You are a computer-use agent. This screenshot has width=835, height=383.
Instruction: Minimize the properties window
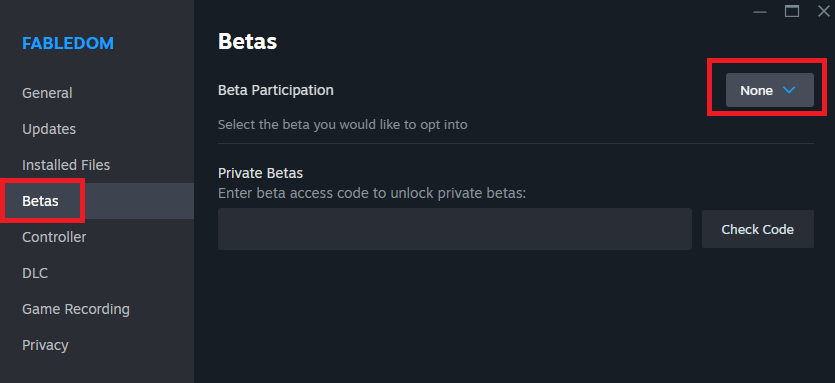coord(760,11)
